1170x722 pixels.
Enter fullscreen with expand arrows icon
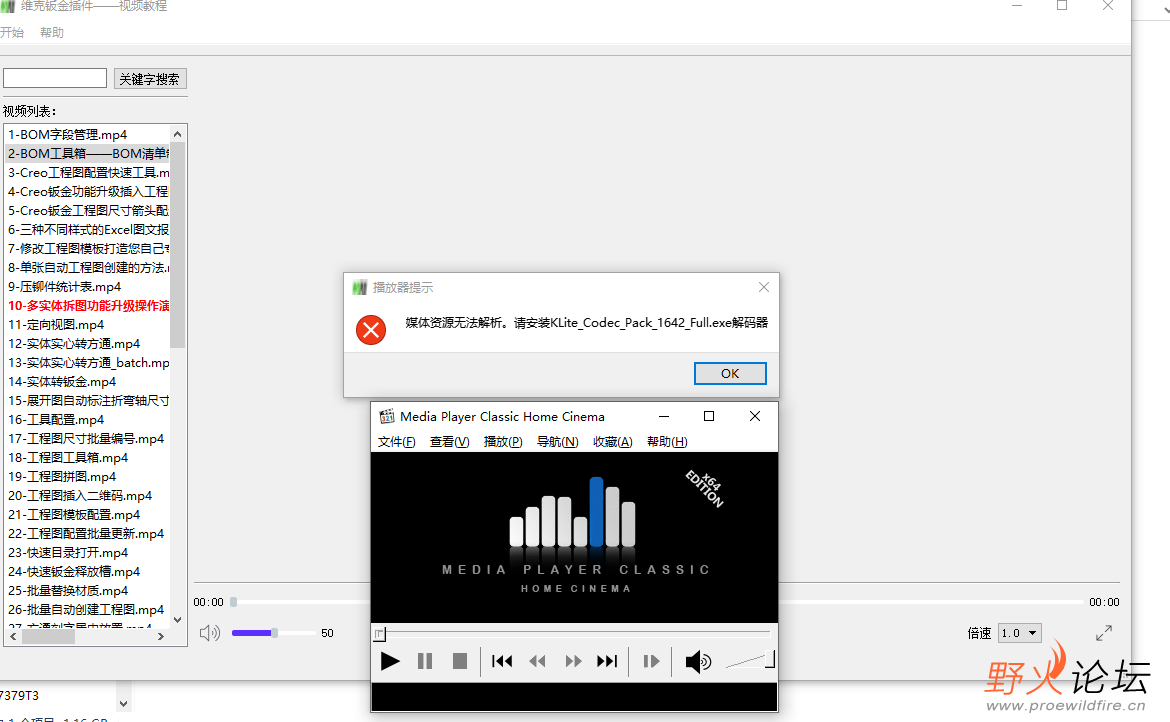click(x=1104, y=633)
